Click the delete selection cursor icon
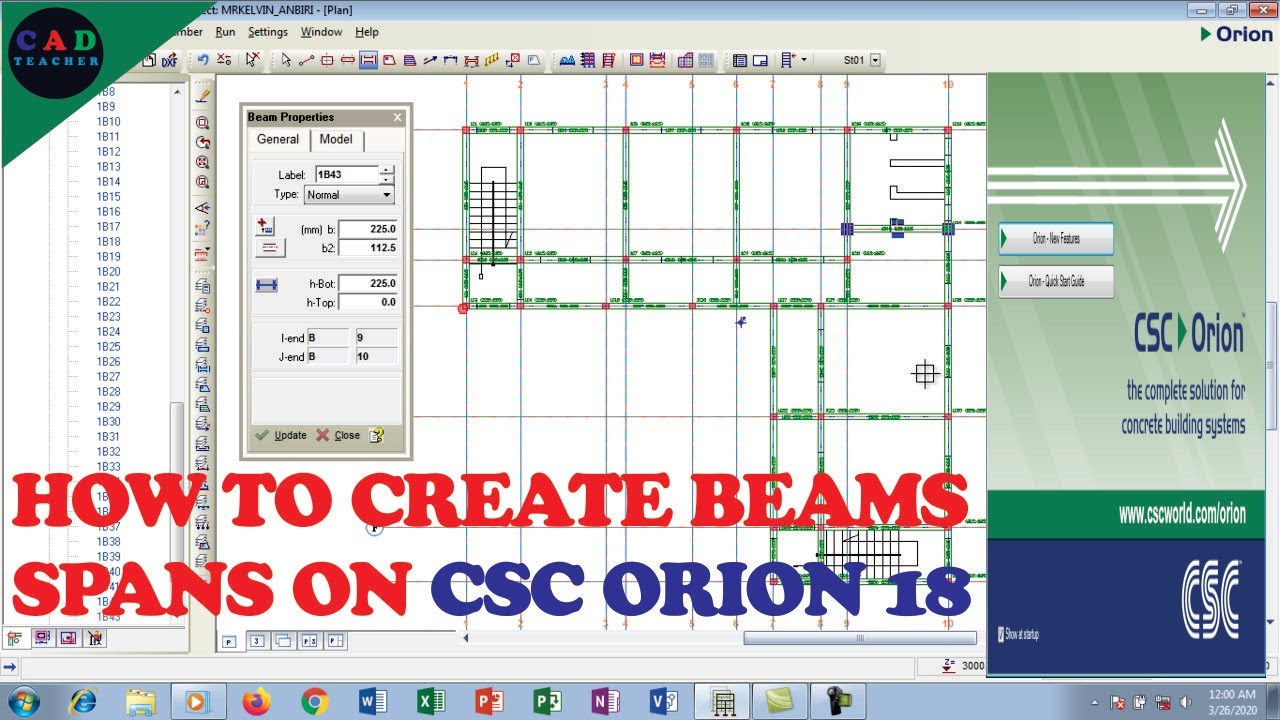The width and height of the screenshot is (1280, 720). point(253,60)
